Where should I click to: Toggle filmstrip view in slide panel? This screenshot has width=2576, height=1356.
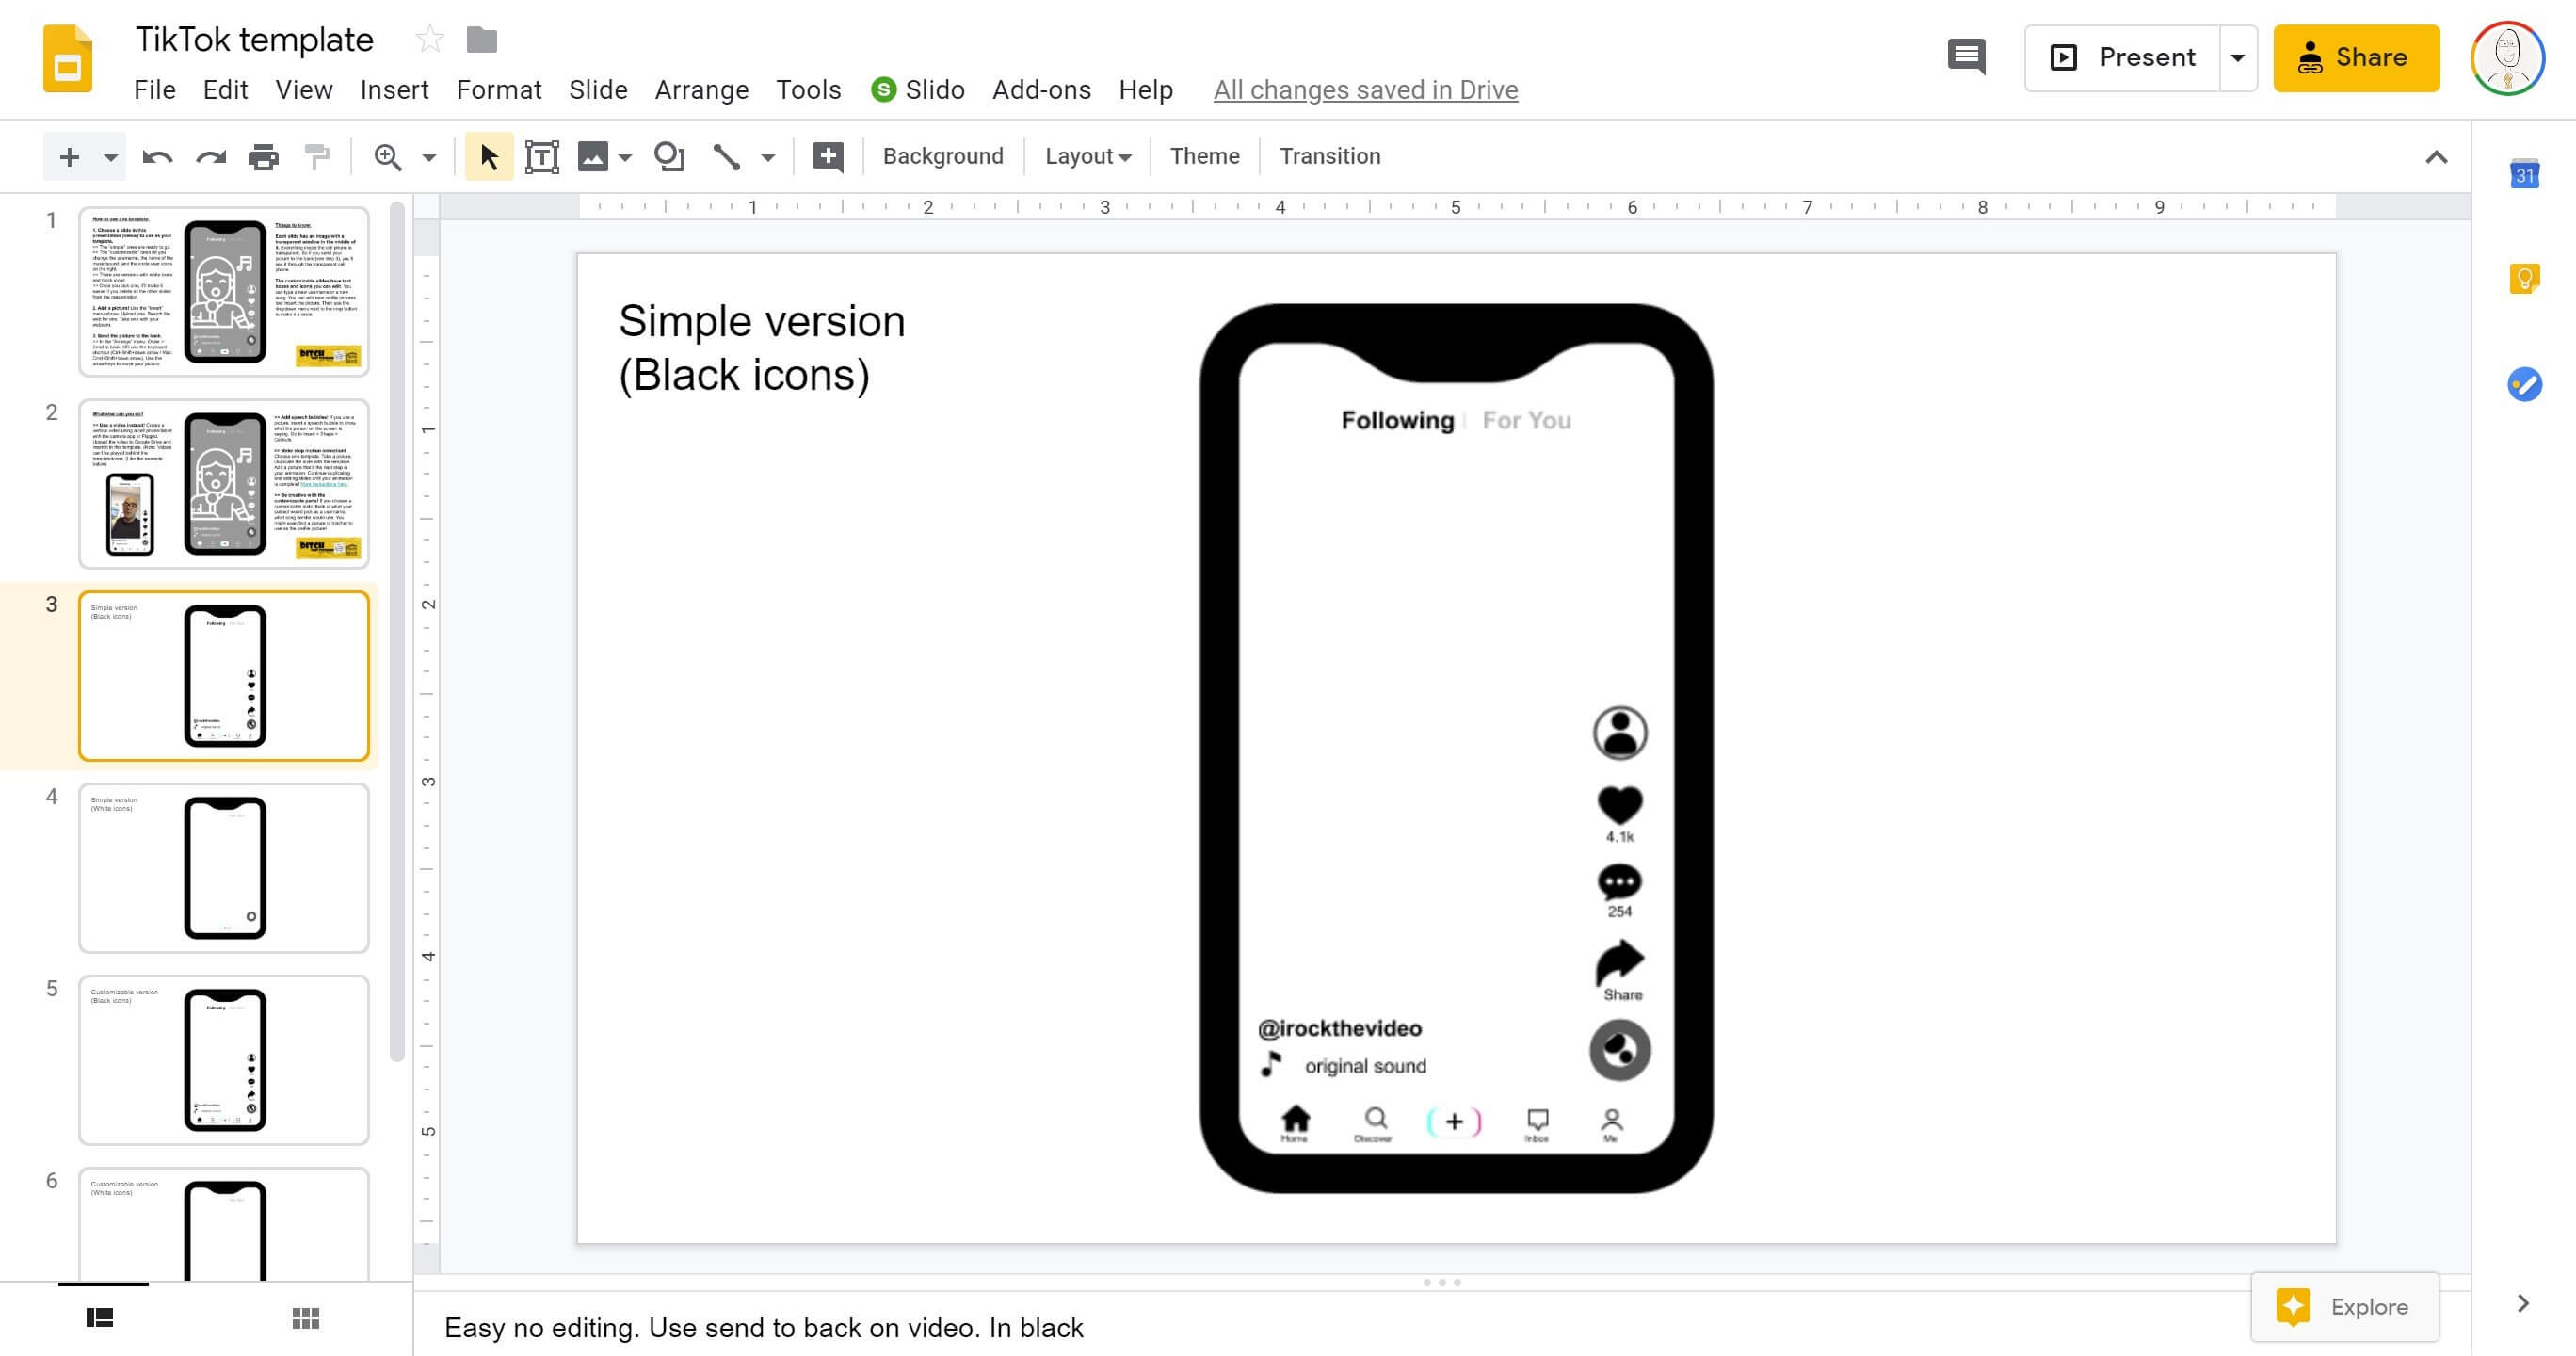99,1316
